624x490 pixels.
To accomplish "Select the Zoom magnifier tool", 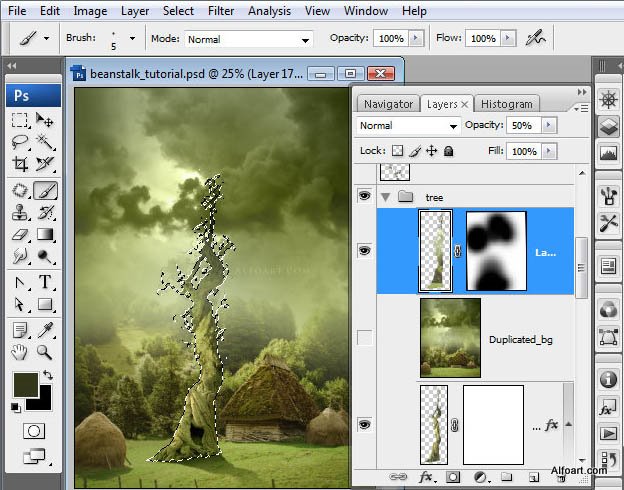I will pos(45,352).
